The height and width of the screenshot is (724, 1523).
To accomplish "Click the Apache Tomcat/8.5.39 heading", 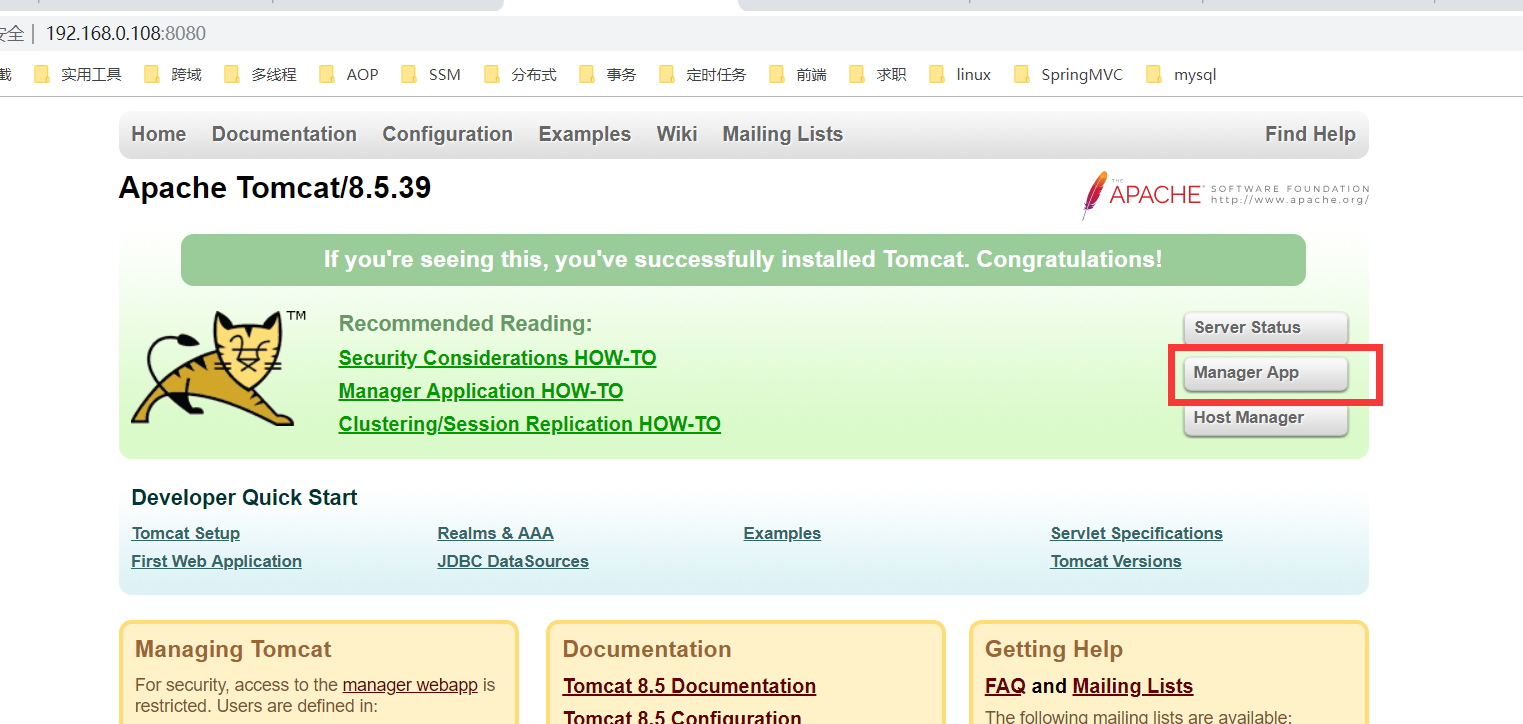I will [275, 187].
